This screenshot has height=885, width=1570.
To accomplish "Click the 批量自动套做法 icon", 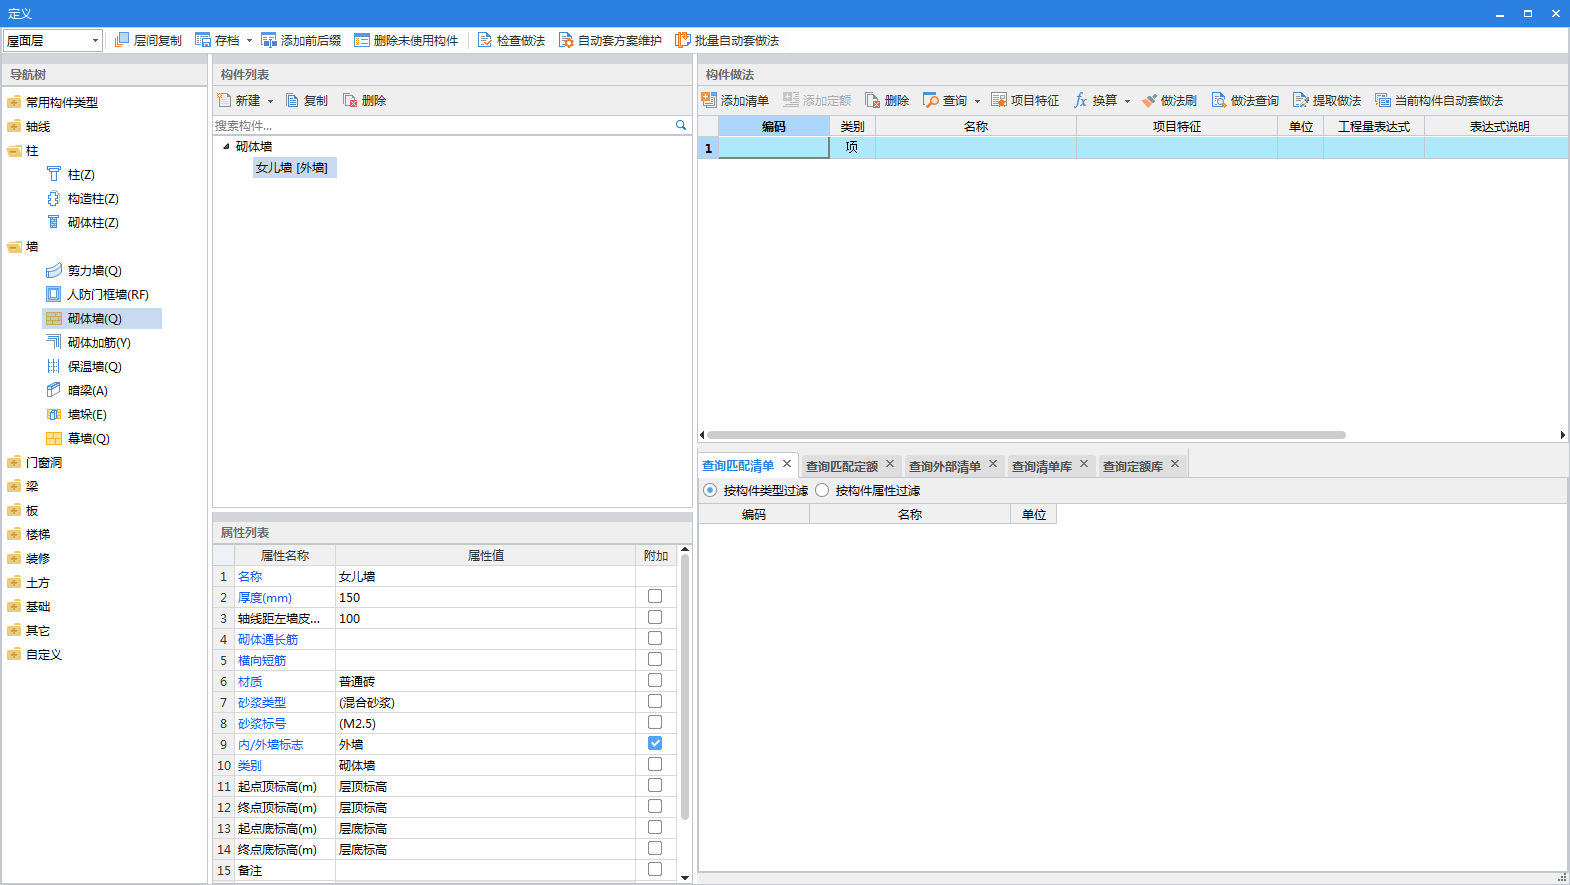I will (x=683, y=40).
